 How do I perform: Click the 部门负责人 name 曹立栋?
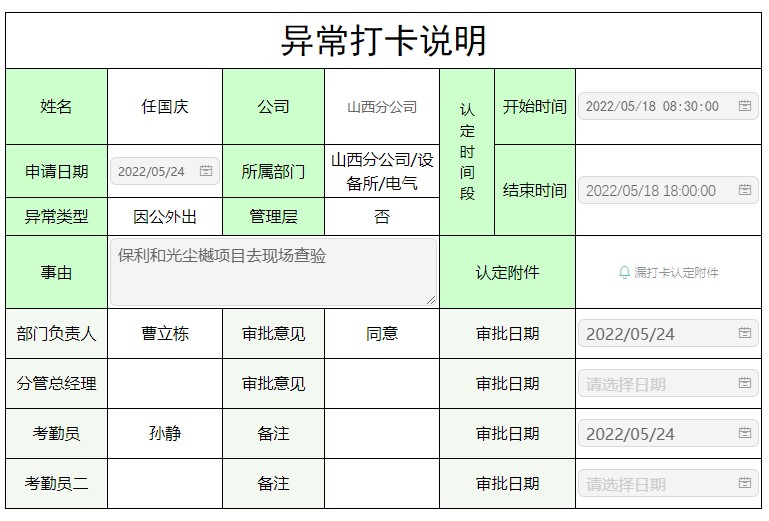click(x=165, y=334)
